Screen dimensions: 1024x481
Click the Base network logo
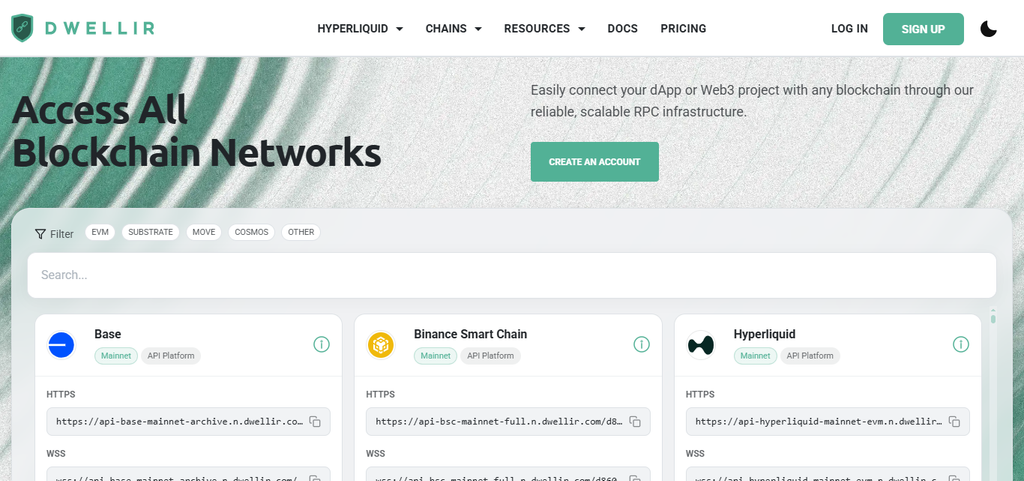coord(61,345)
